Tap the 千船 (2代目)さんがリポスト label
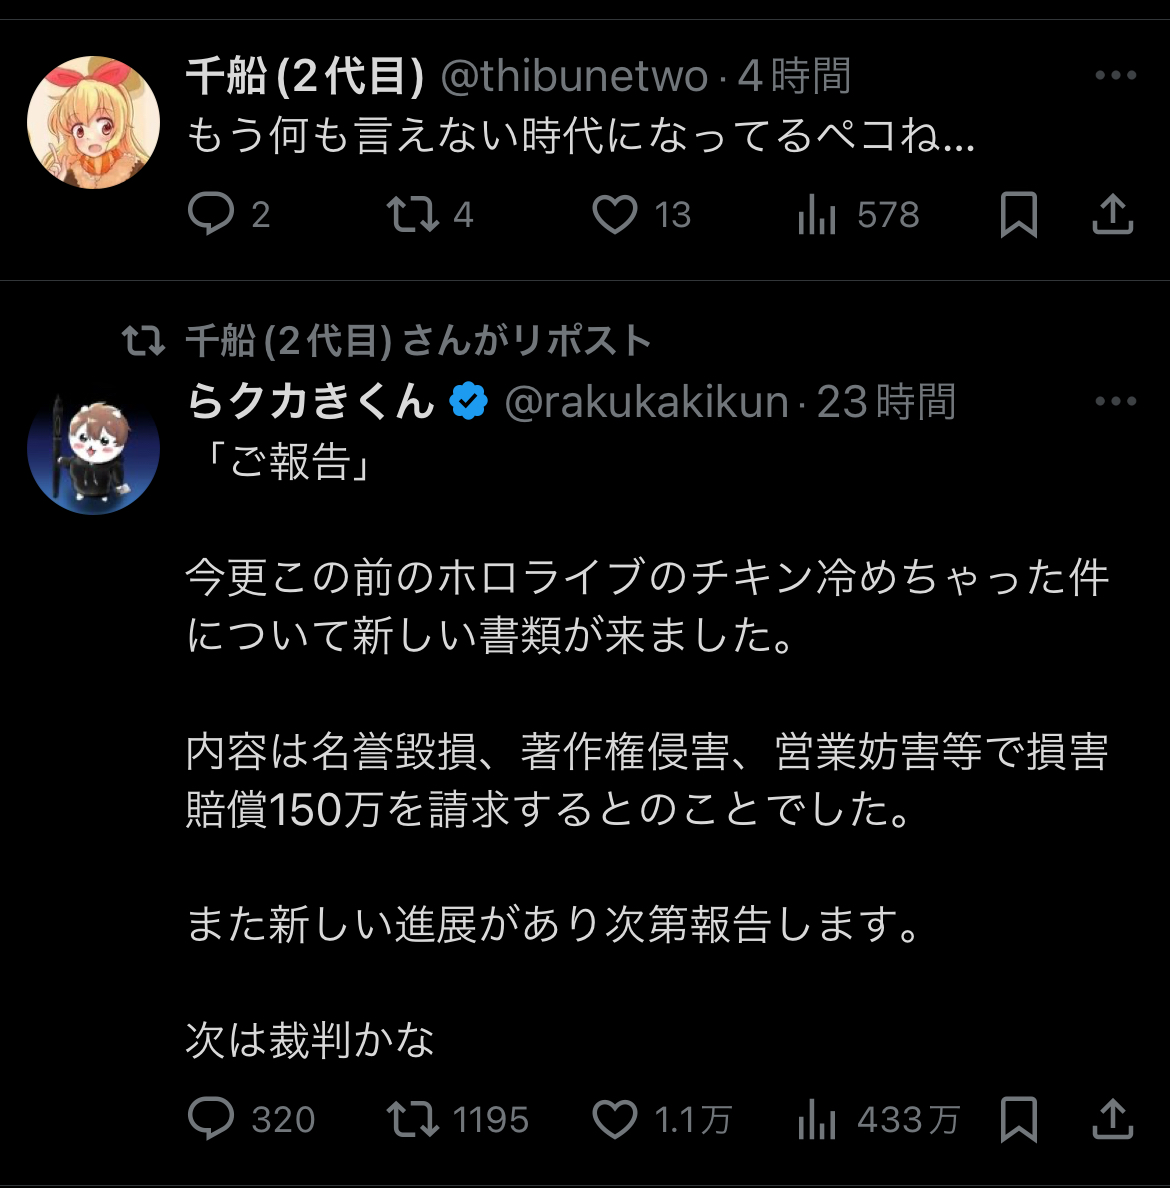The height and width of the screenshot is (1188, 1170). [418, 341]
